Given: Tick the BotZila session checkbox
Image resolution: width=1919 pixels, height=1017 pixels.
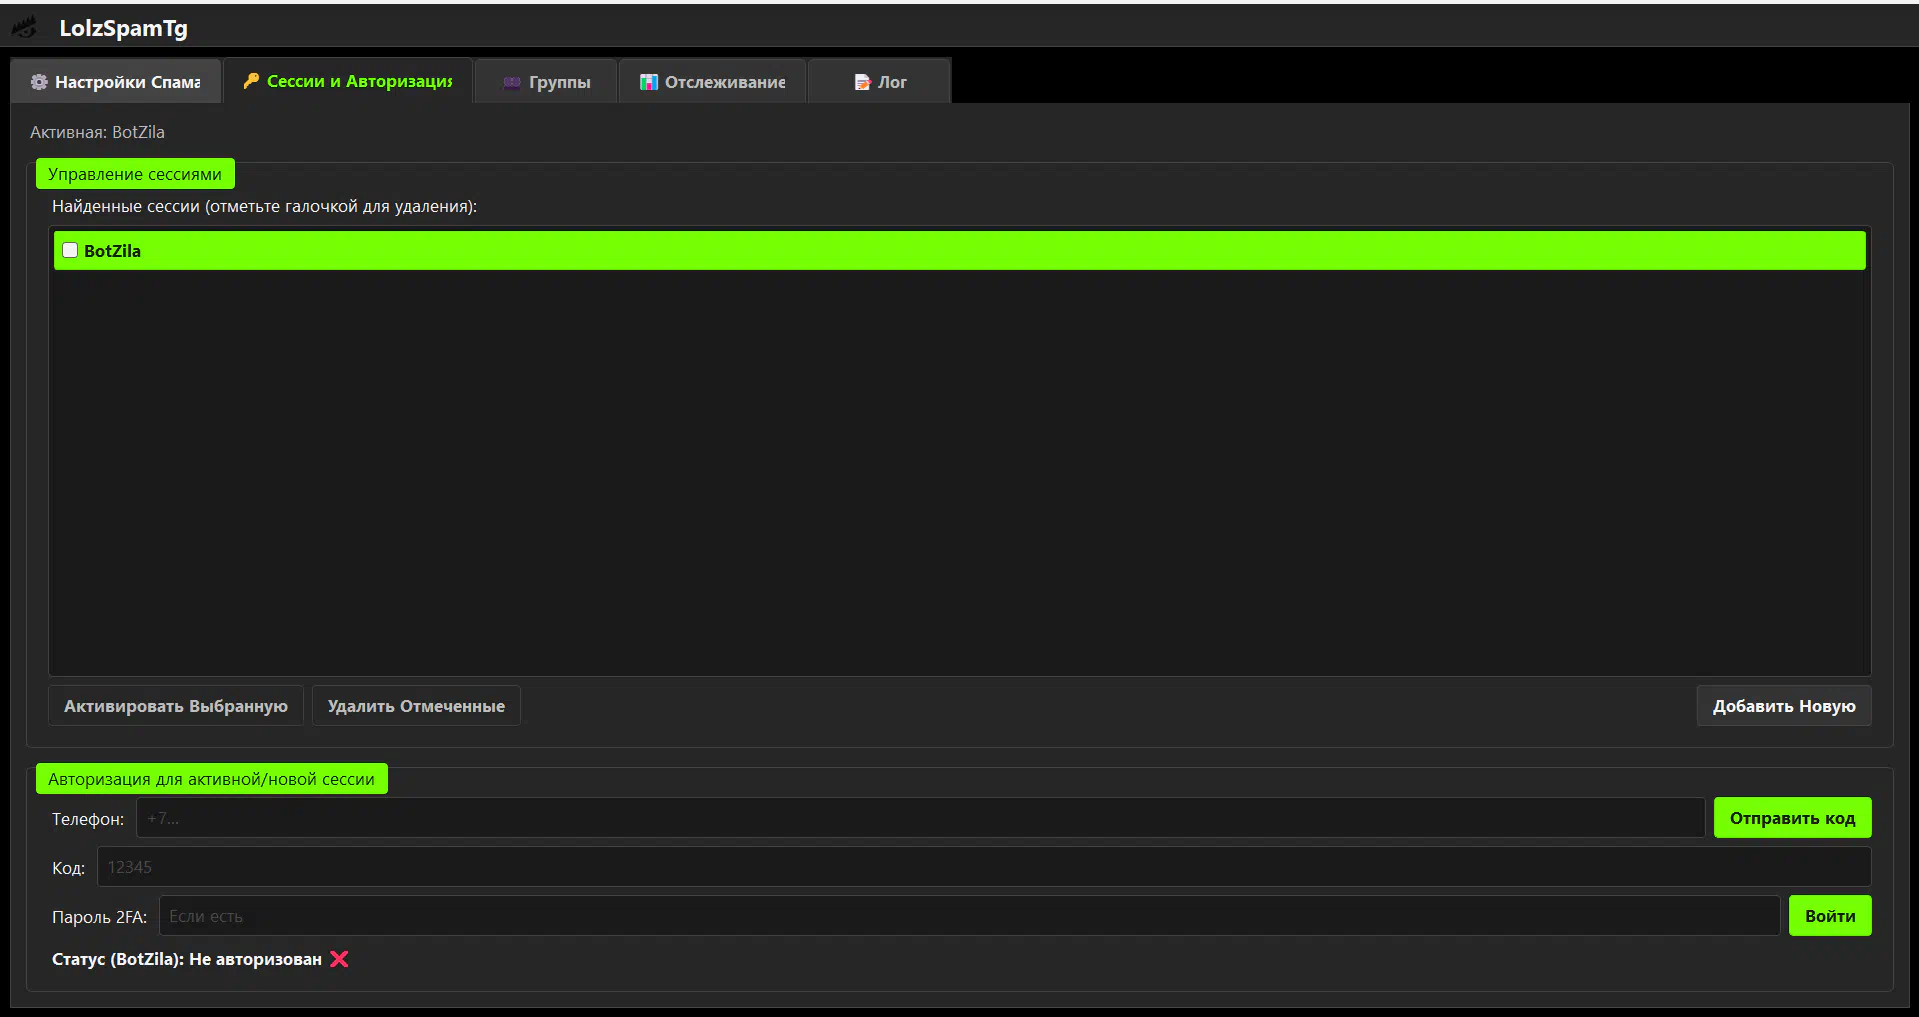Looking at the screenshot, I should (70, 250).
